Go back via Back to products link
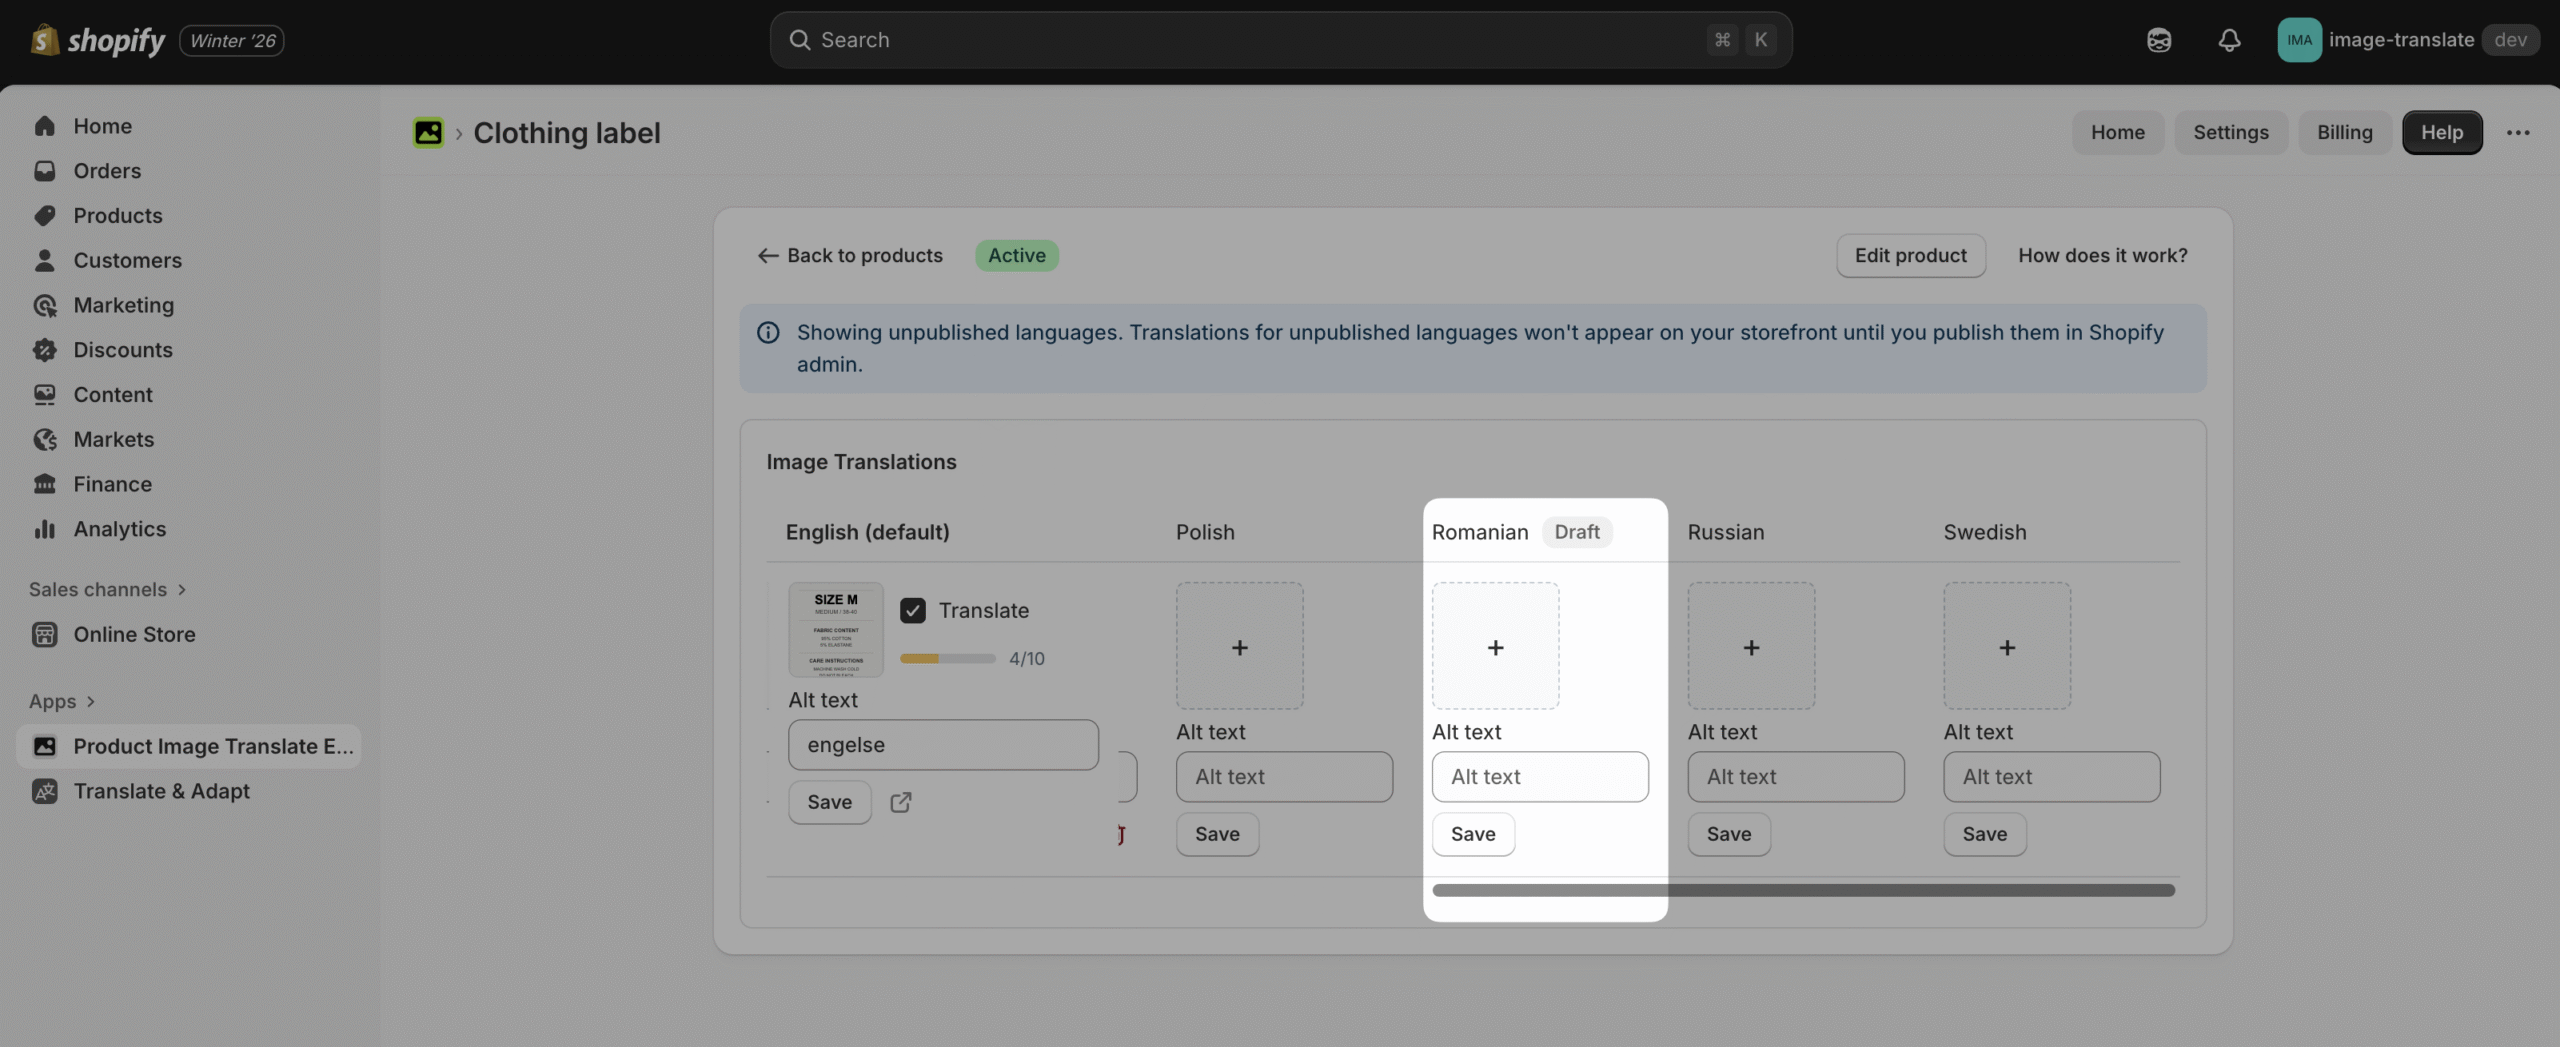 tap(850, 255)
